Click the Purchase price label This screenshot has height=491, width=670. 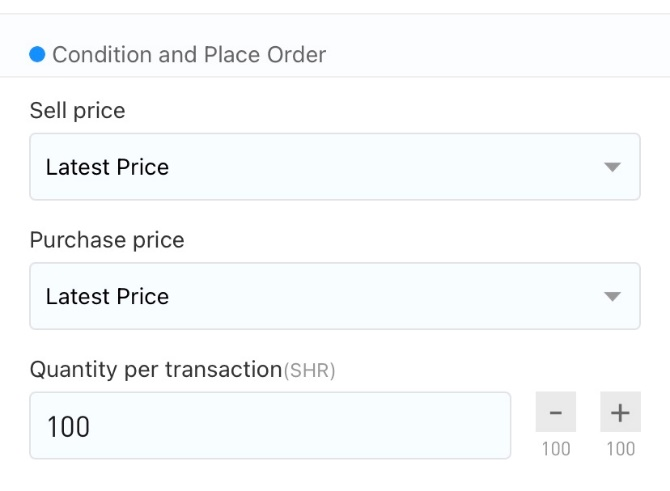(107, 240)
